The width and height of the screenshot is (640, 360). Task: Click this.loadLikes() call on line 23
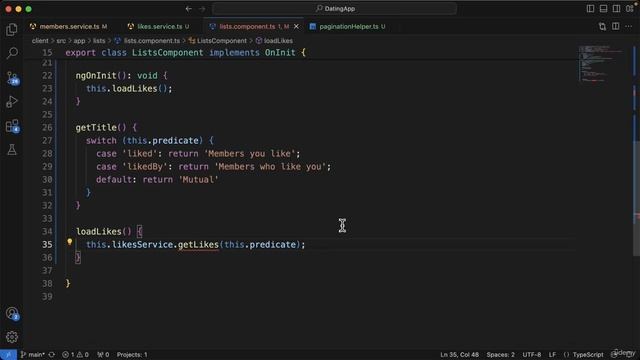tap(129, 89)
